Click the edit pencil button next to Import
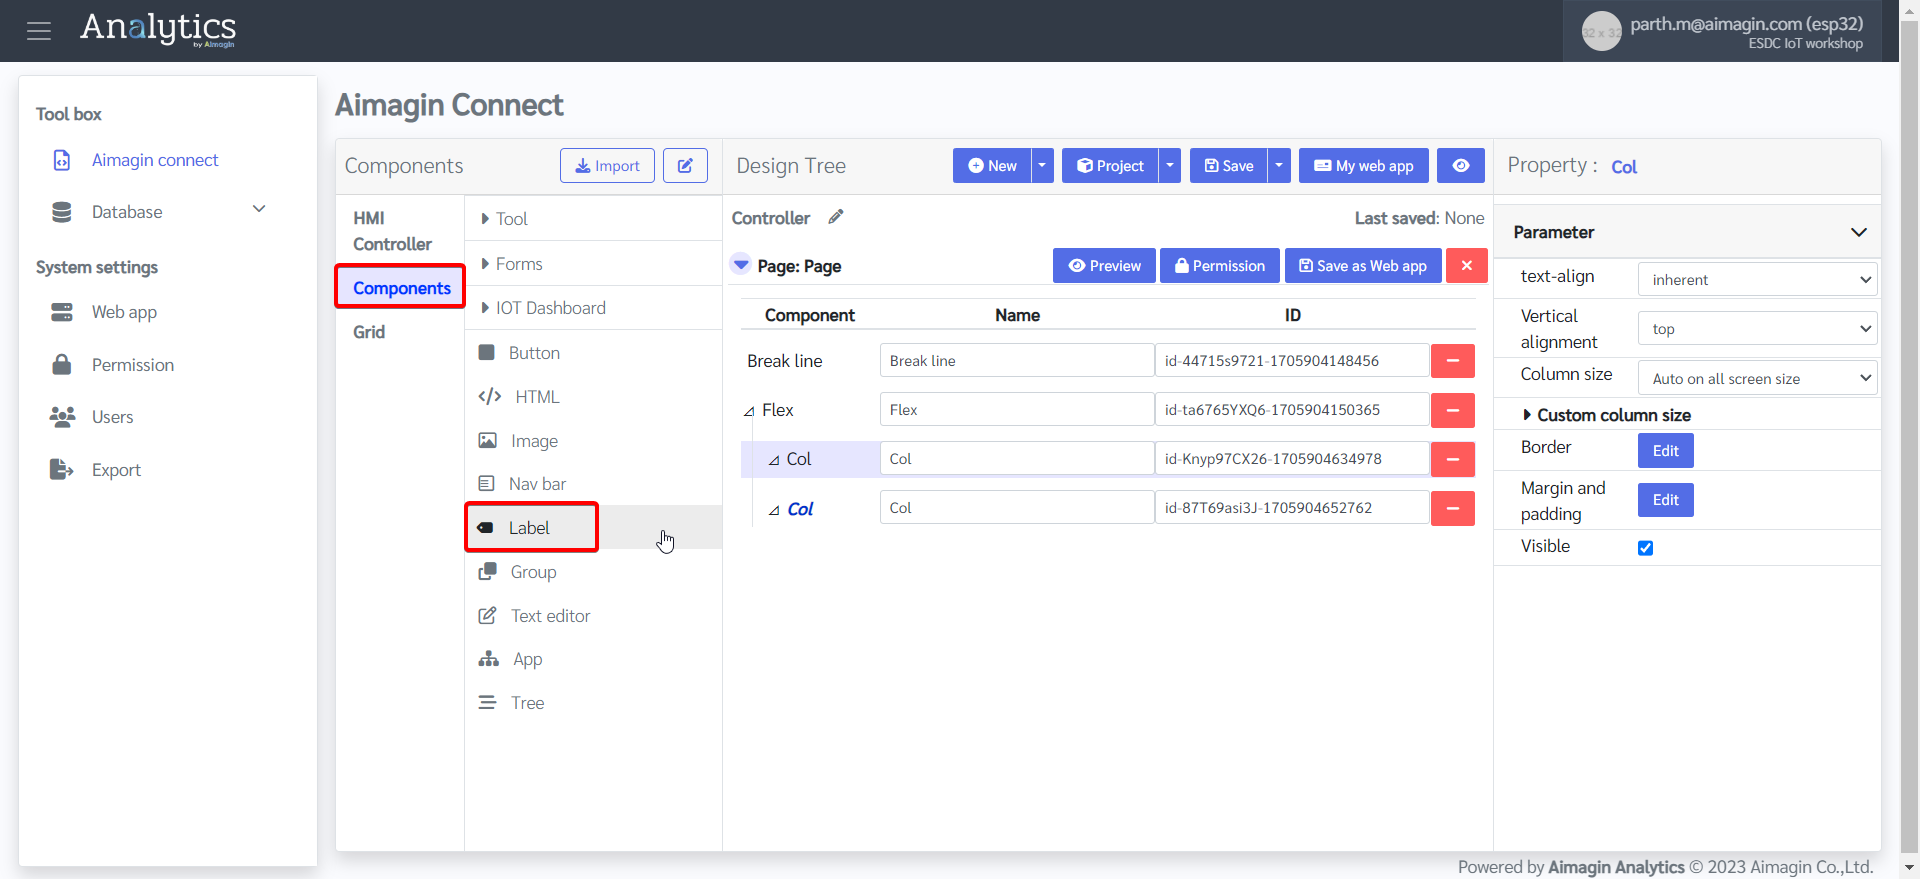This screenshot has width=1920, height=879. pyautogui.click(x=685, y=166)
